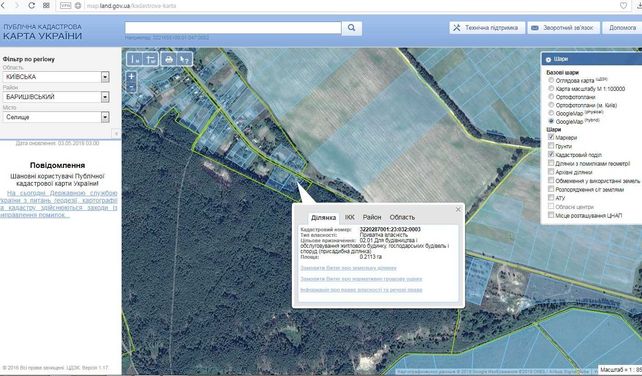
Task: Toggle the VPN badge in address bar
Action: pos(66,6)
